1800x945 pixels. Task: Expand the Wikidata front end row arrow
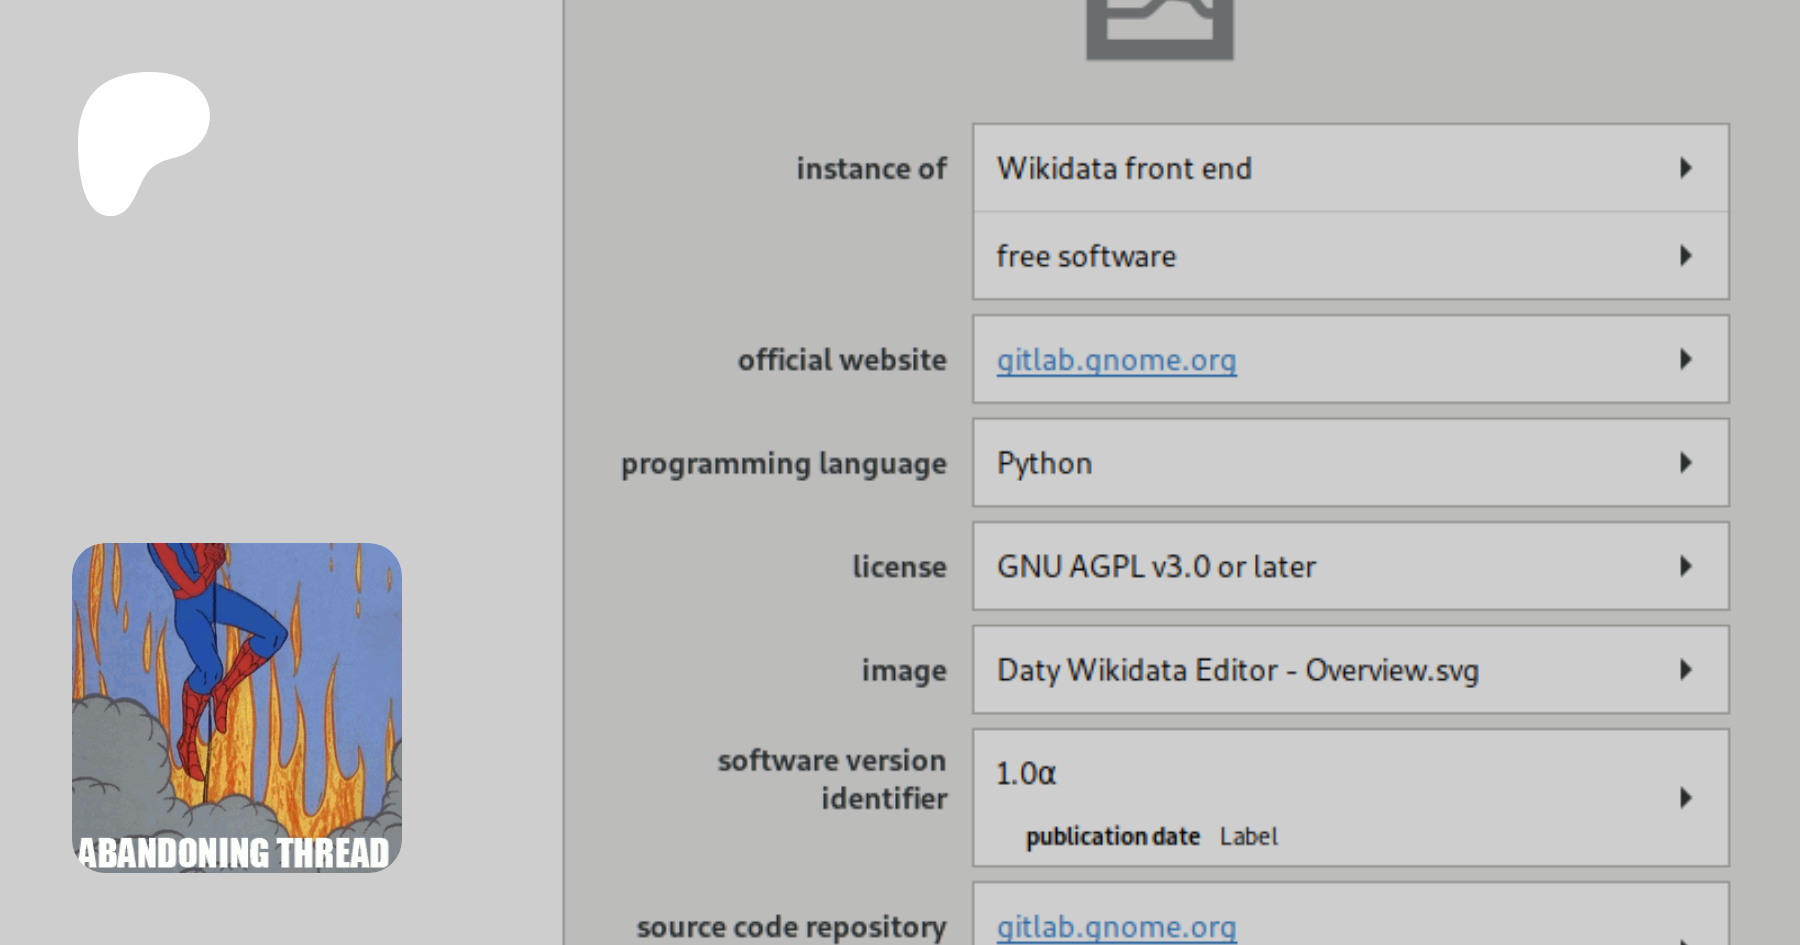pos(1685,168)
